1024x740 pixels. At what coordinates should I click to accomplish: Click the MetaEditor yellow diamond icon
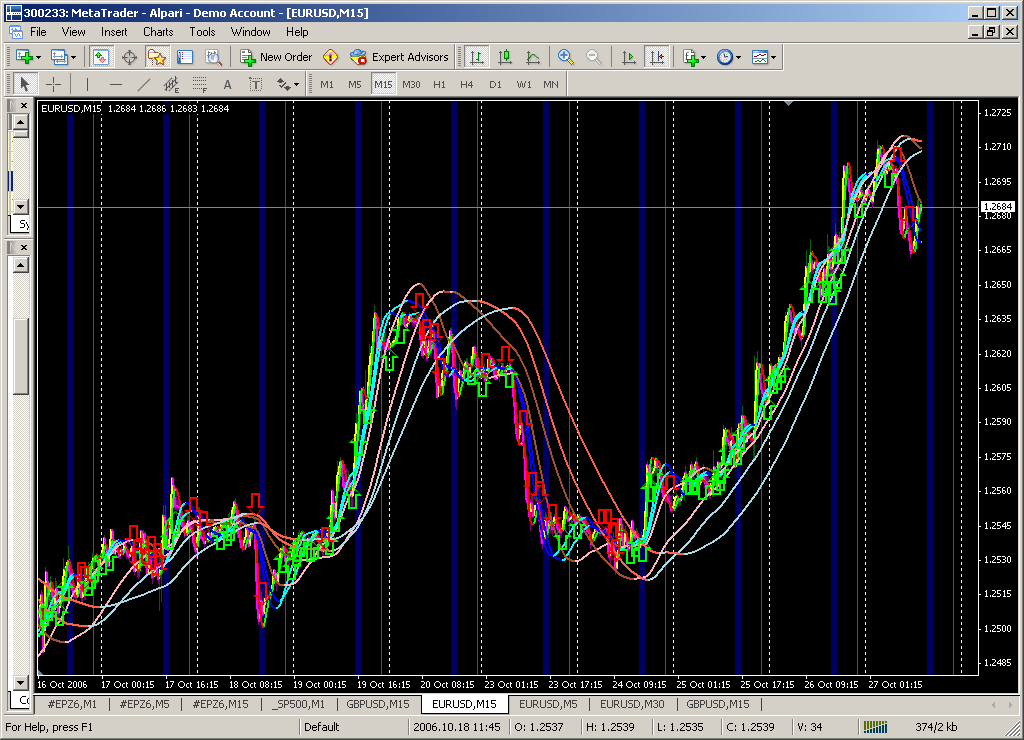(x=331, y=57)
